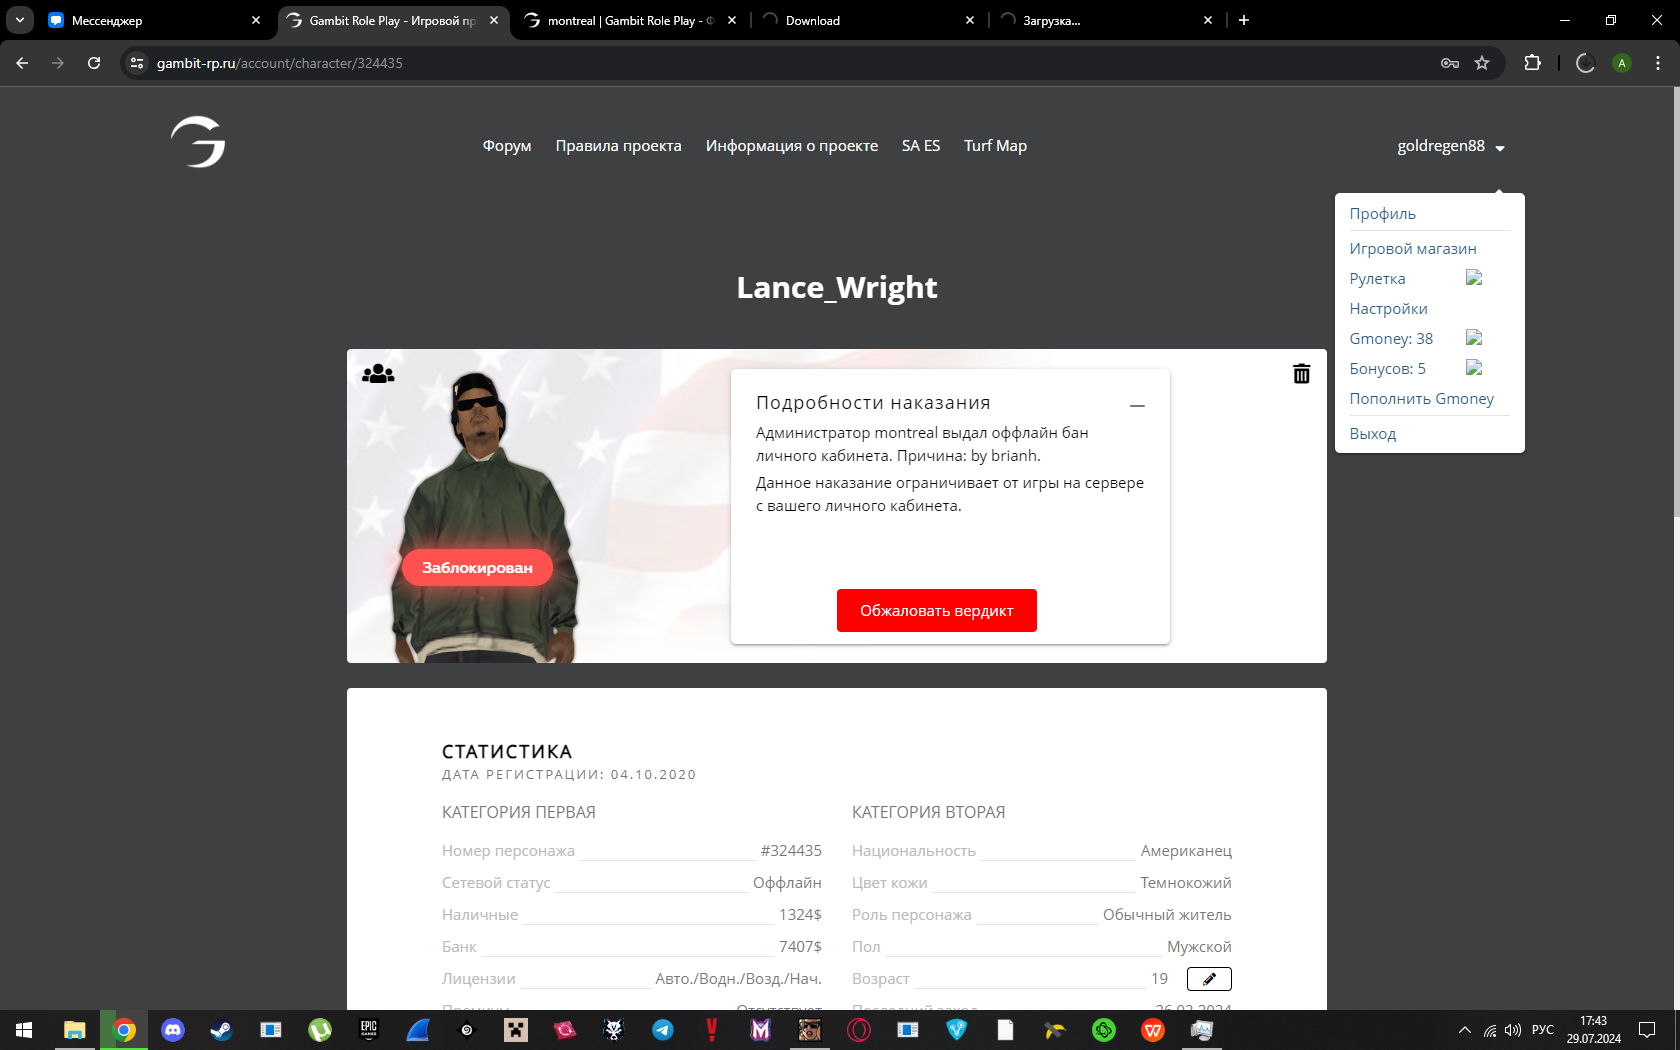
Task: Click the Turf Map navigation link
Action: (x=995, y=146)
